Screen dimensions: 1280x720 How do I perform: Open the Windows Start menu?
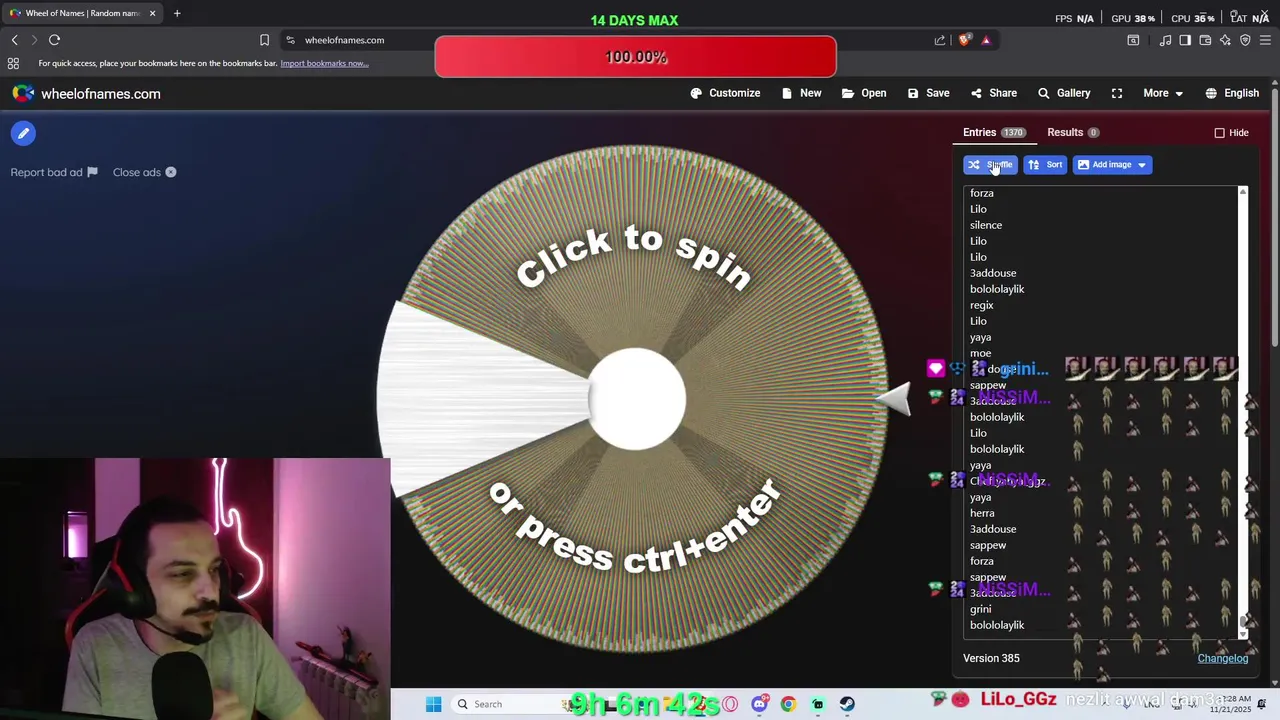click(x=433, y=704)
